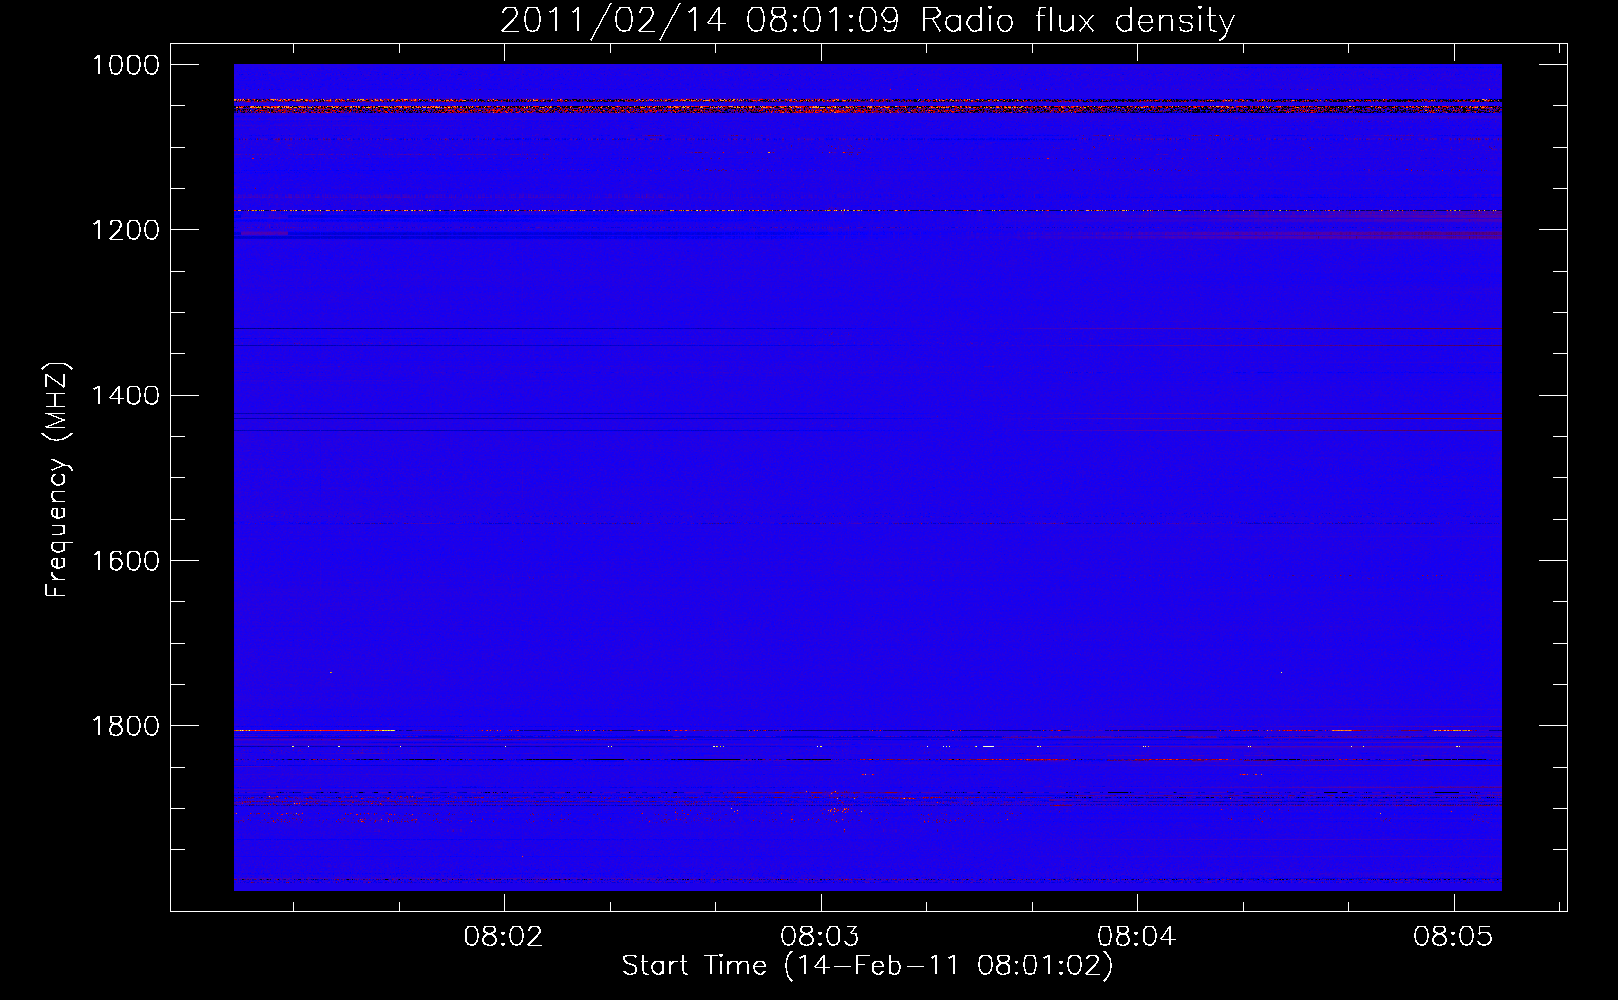The image size is (1618, 1000).
Task: Click the 1600 frequency tick label
Action: click(126, 561)
